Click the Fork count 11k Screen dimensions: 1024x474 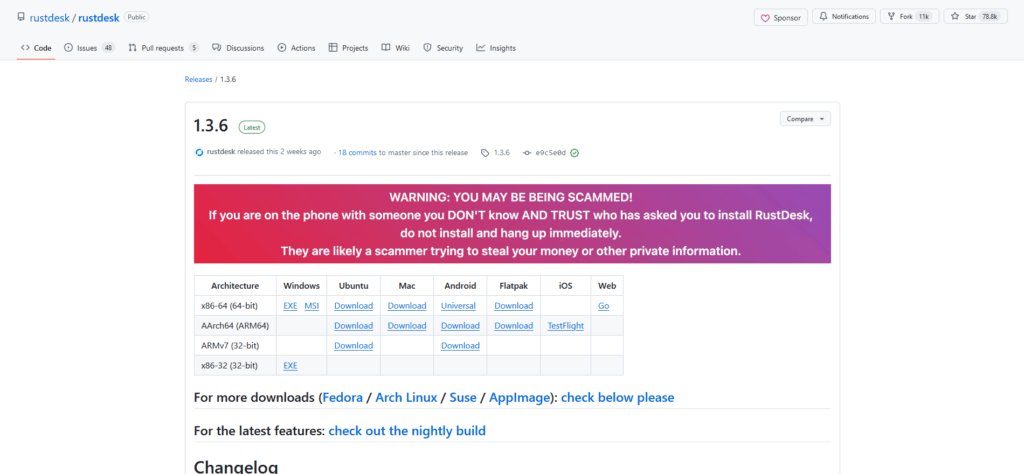pyautogui.click(x=923, y=17)
